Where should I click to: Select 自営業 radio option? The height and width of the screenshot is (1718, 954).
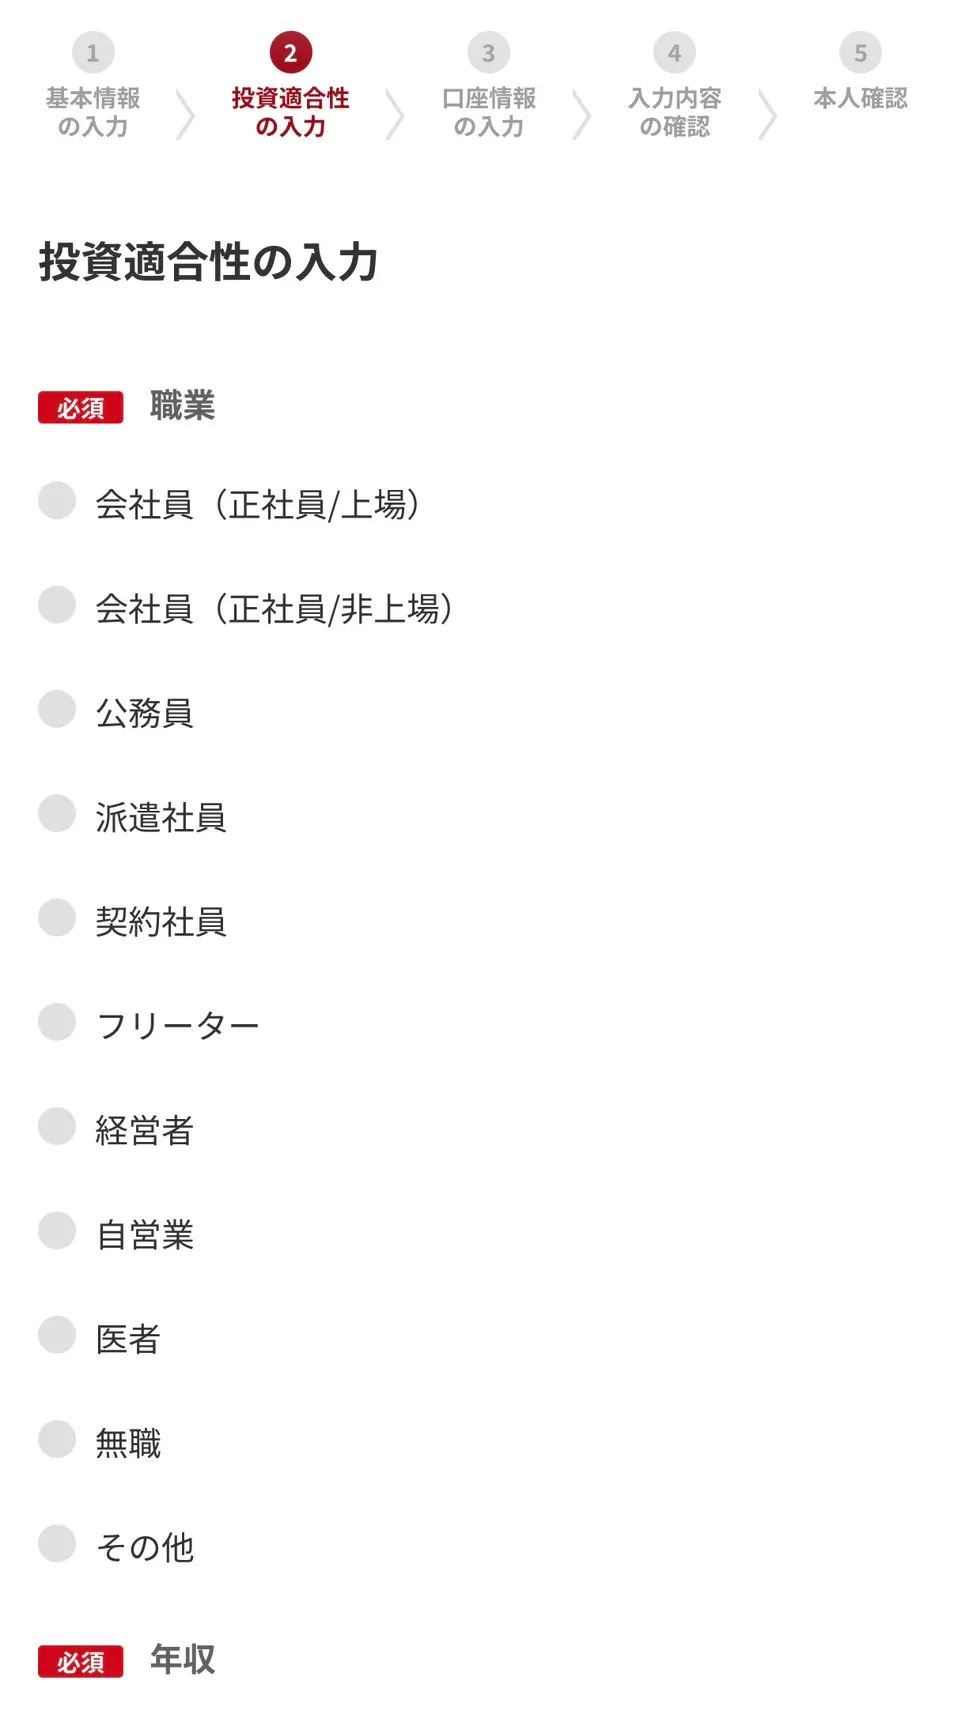click(x=57, y=1231)
